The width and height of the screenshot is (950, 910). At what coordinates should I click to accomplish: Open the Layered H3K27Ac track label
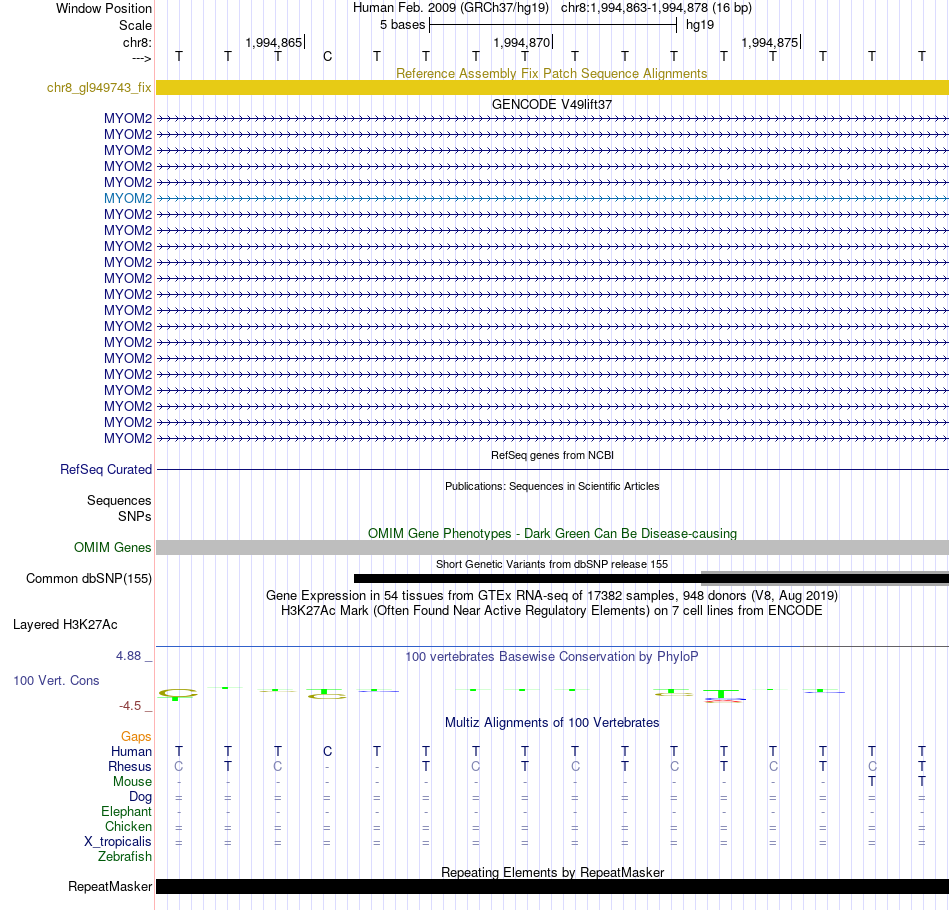tap(65, 625)
